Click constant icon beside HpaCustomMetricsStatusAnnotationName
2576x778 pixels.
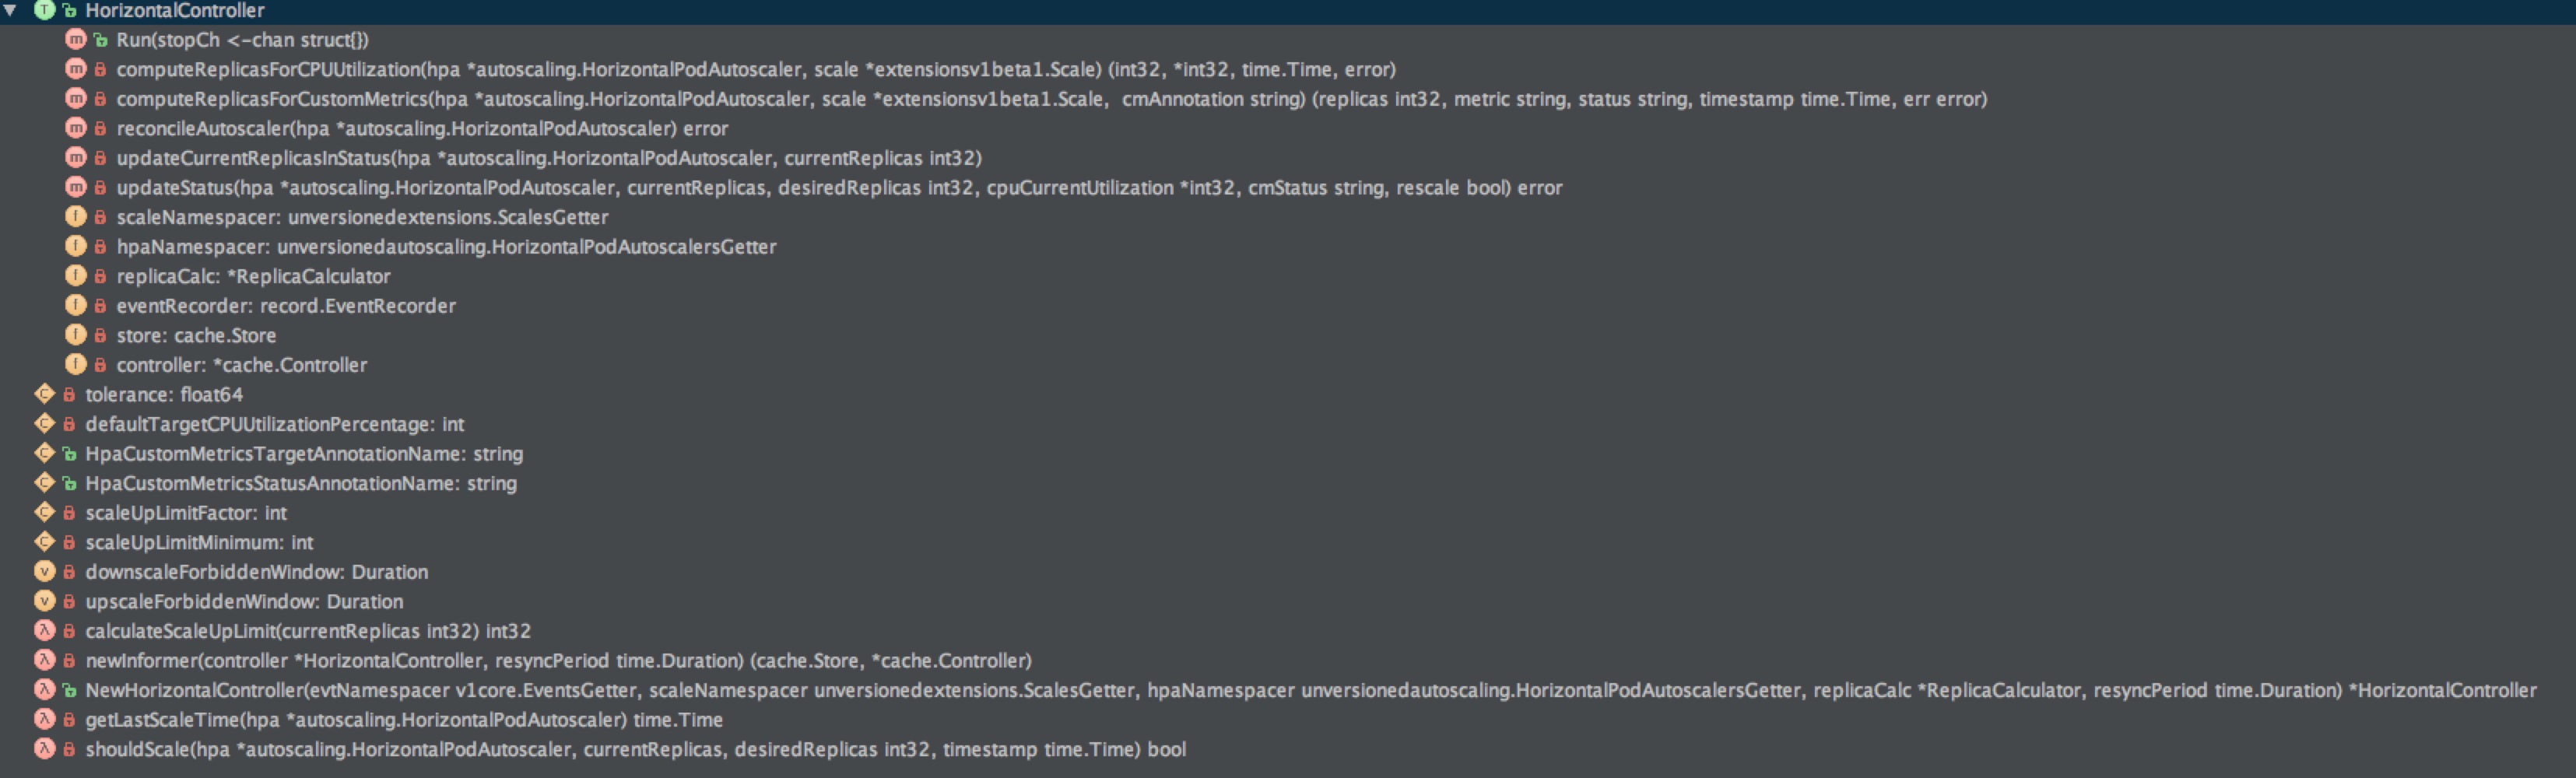pos(45,482)
